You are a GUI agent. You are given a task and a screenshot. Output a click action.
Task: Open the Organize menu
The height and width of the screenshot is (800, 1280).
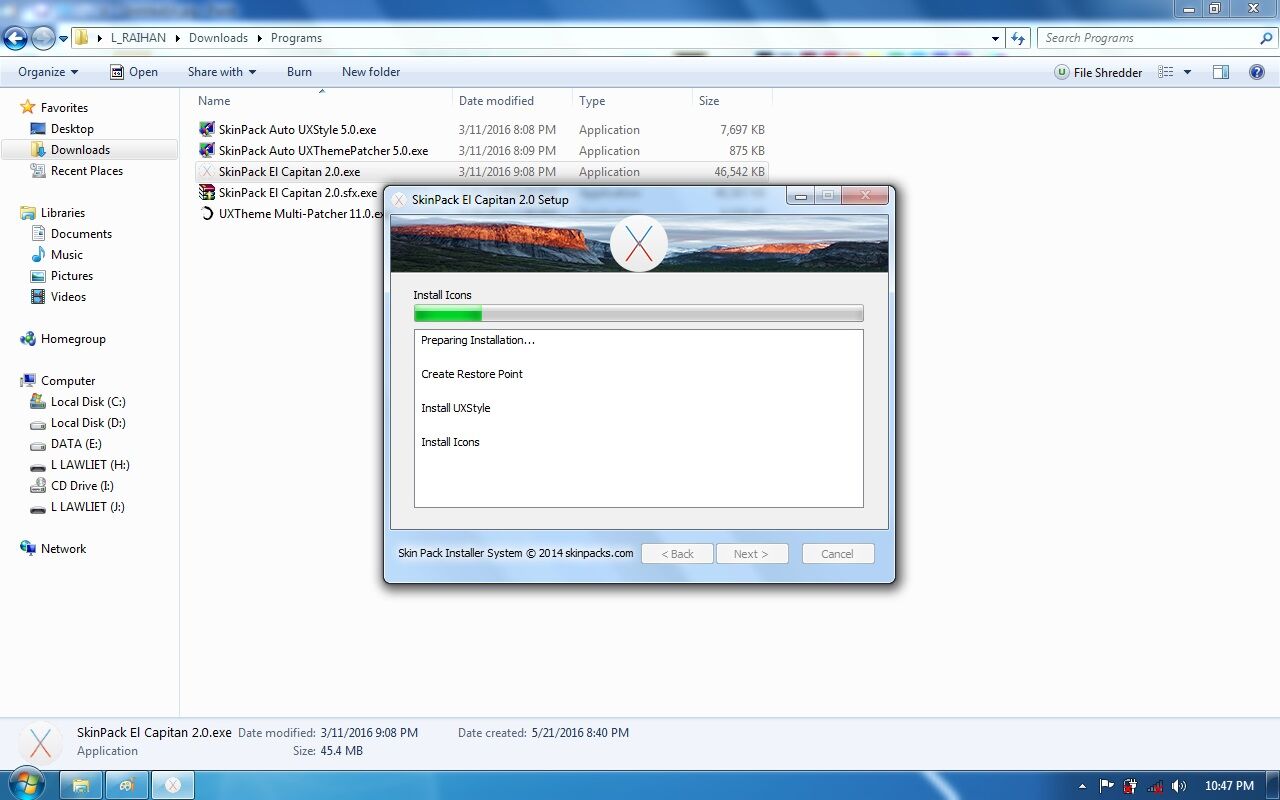48,72
